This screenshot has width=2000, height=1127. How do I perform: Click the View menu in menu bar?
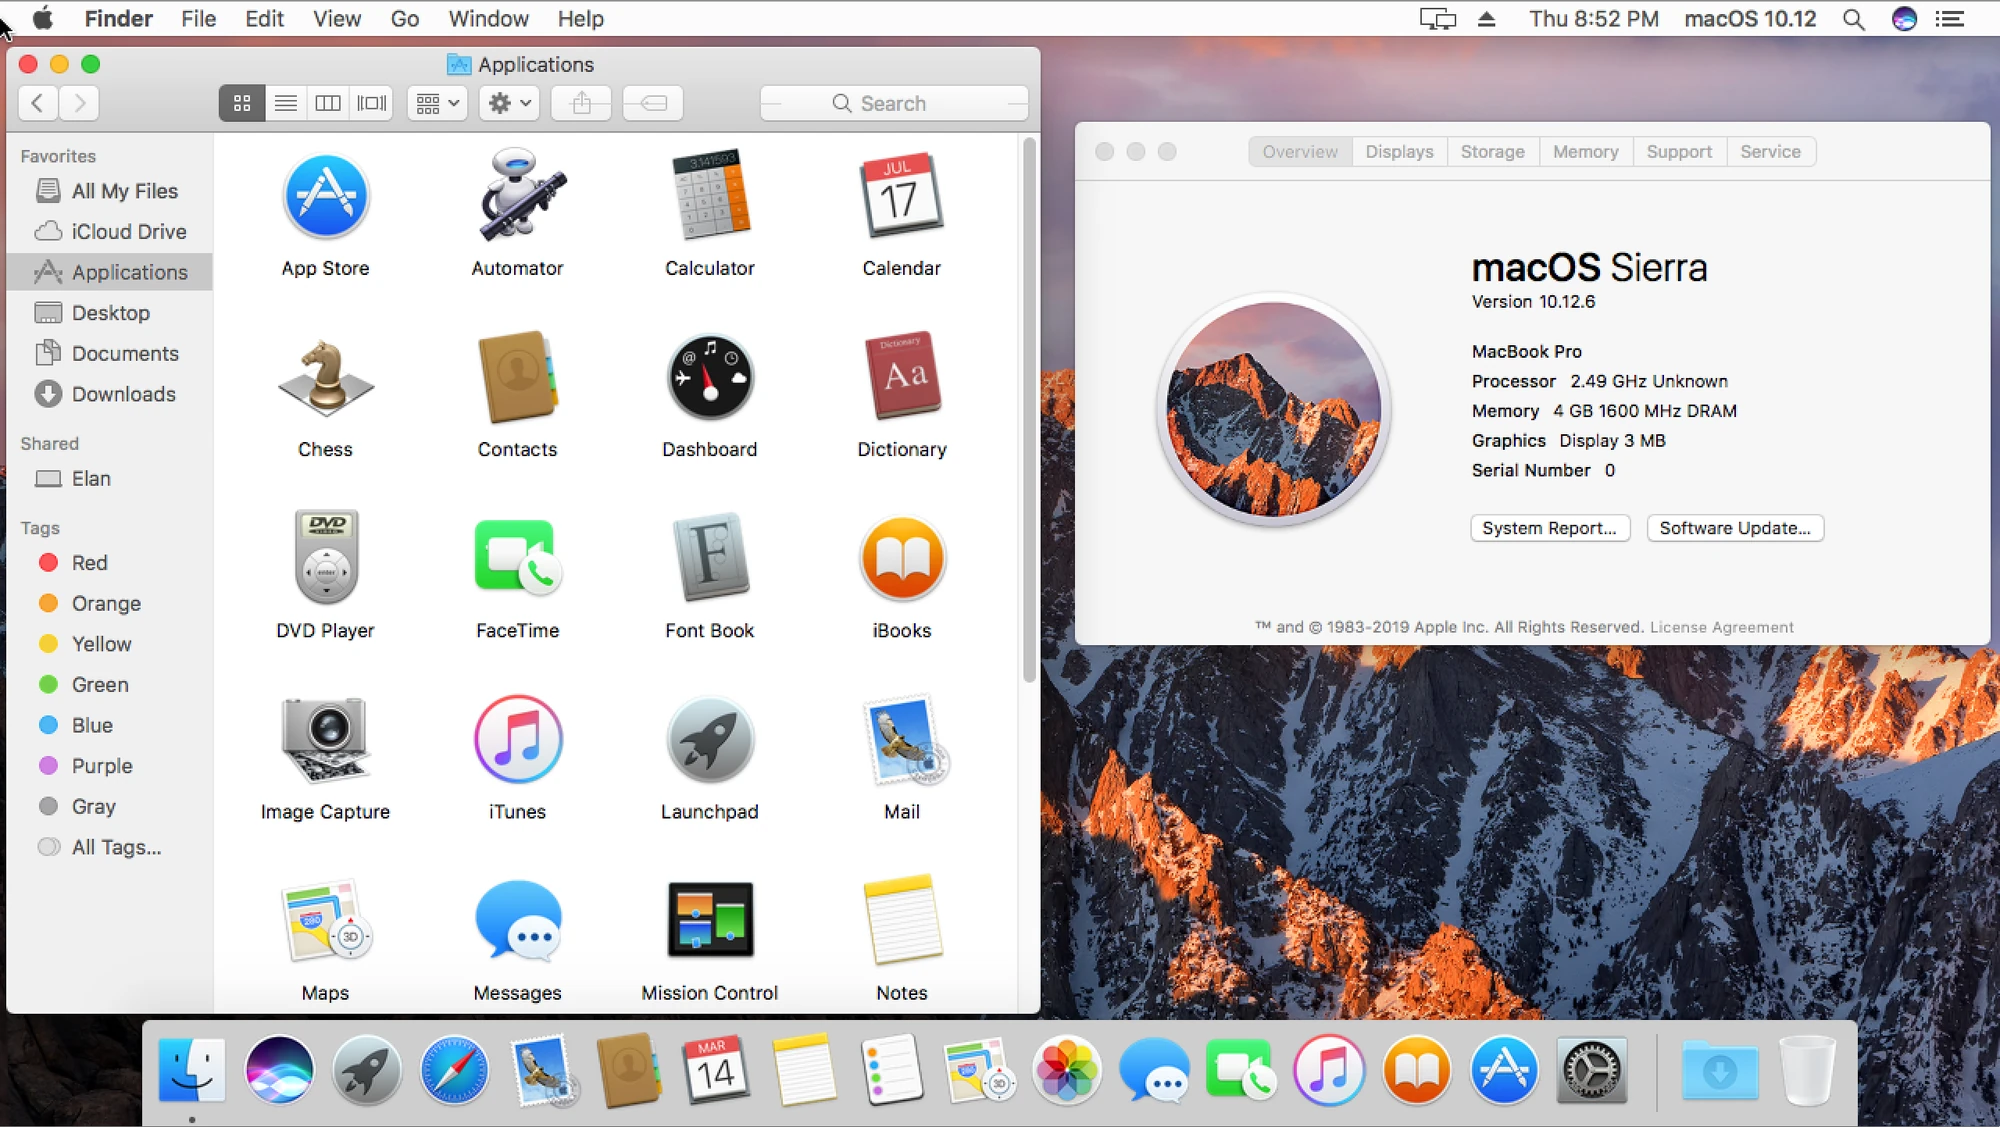[335, 19]
